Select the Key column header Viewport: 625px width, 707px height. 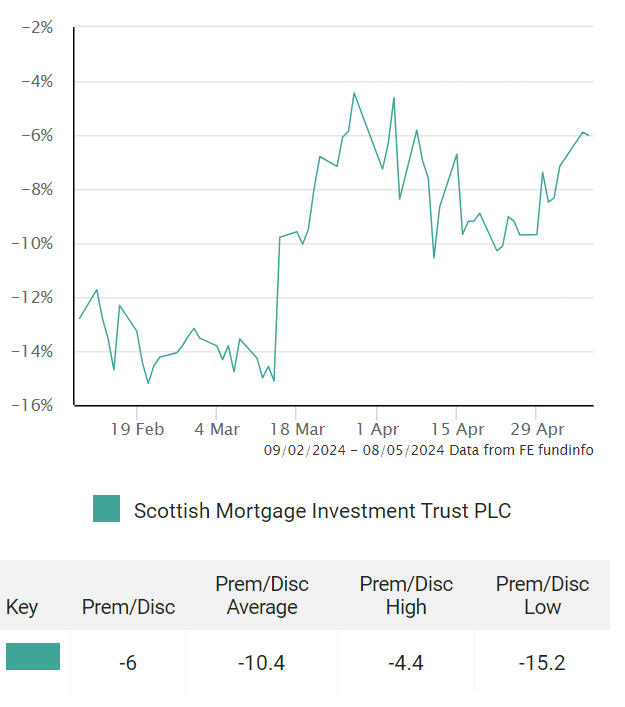tap(22, 607)
